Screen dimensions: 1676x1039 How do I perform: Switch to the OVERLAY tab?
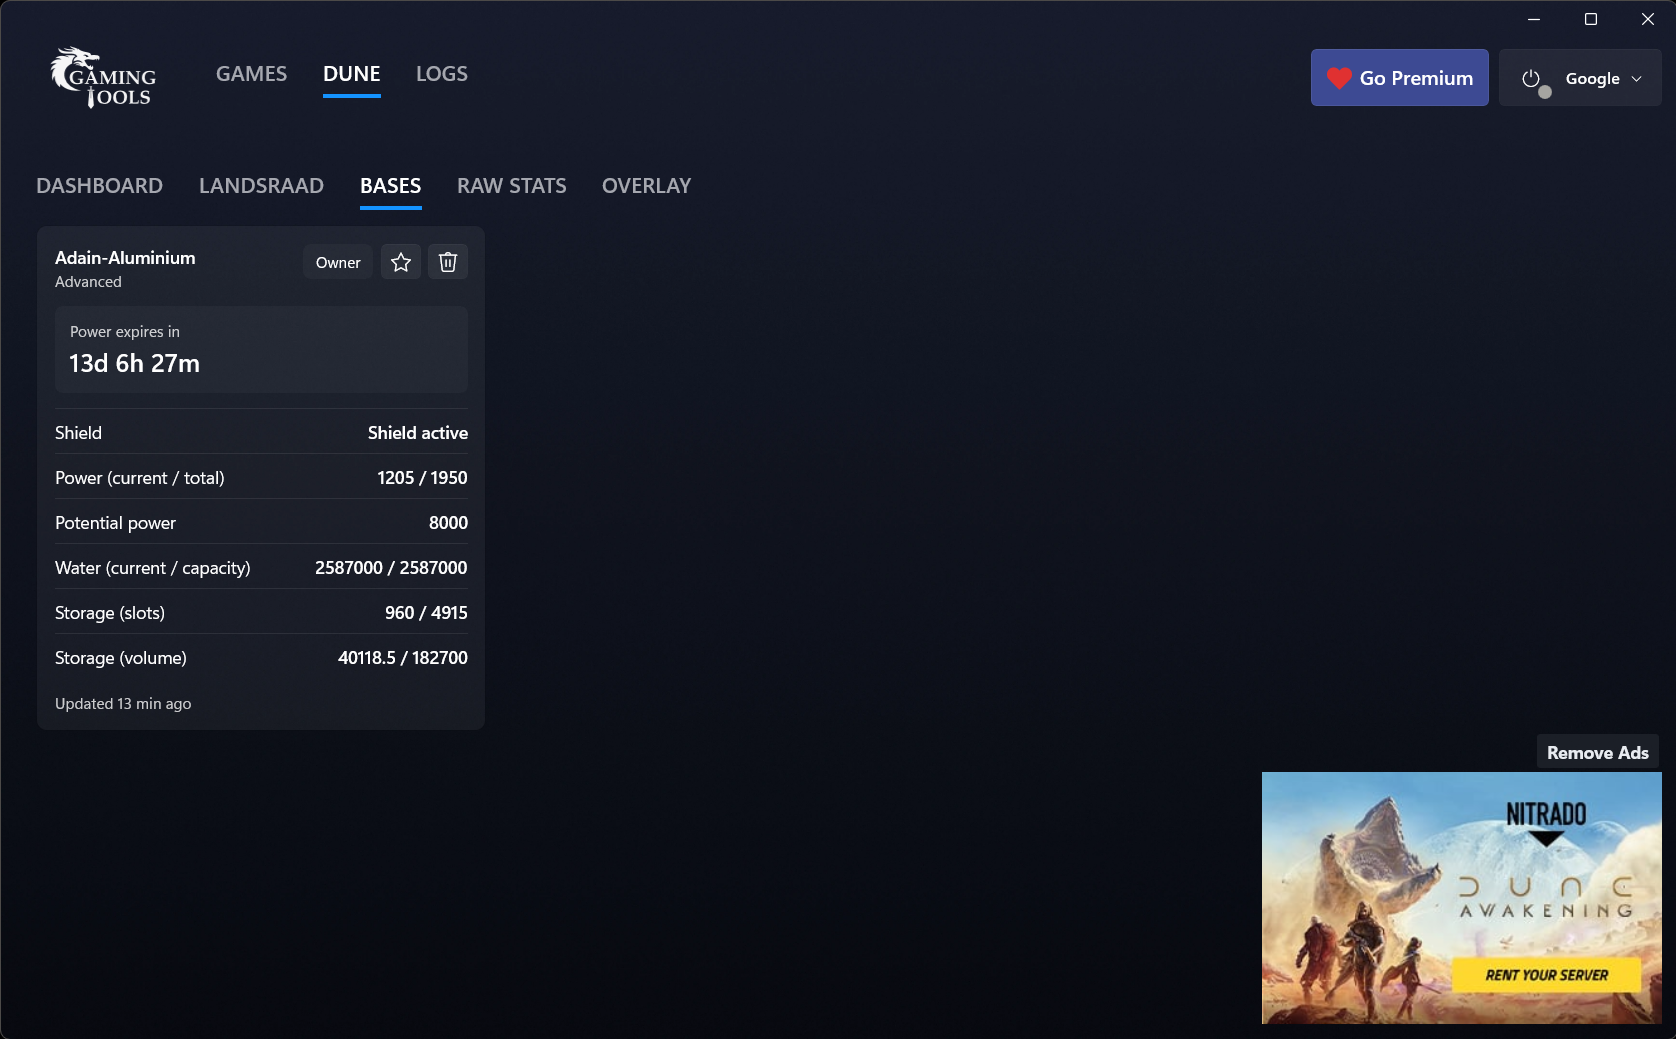646,186
